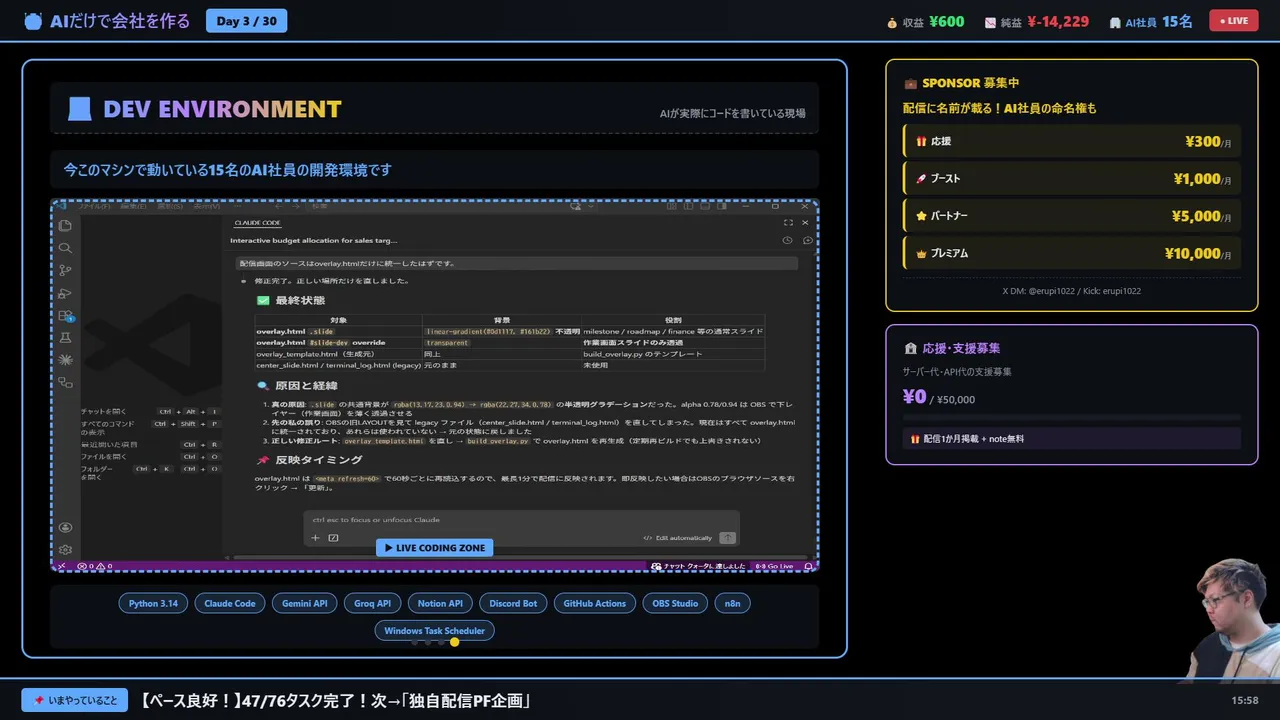Maximize the Claude Code panel
This screenshot has width=1280, height=720.
[x=788, y=223]
